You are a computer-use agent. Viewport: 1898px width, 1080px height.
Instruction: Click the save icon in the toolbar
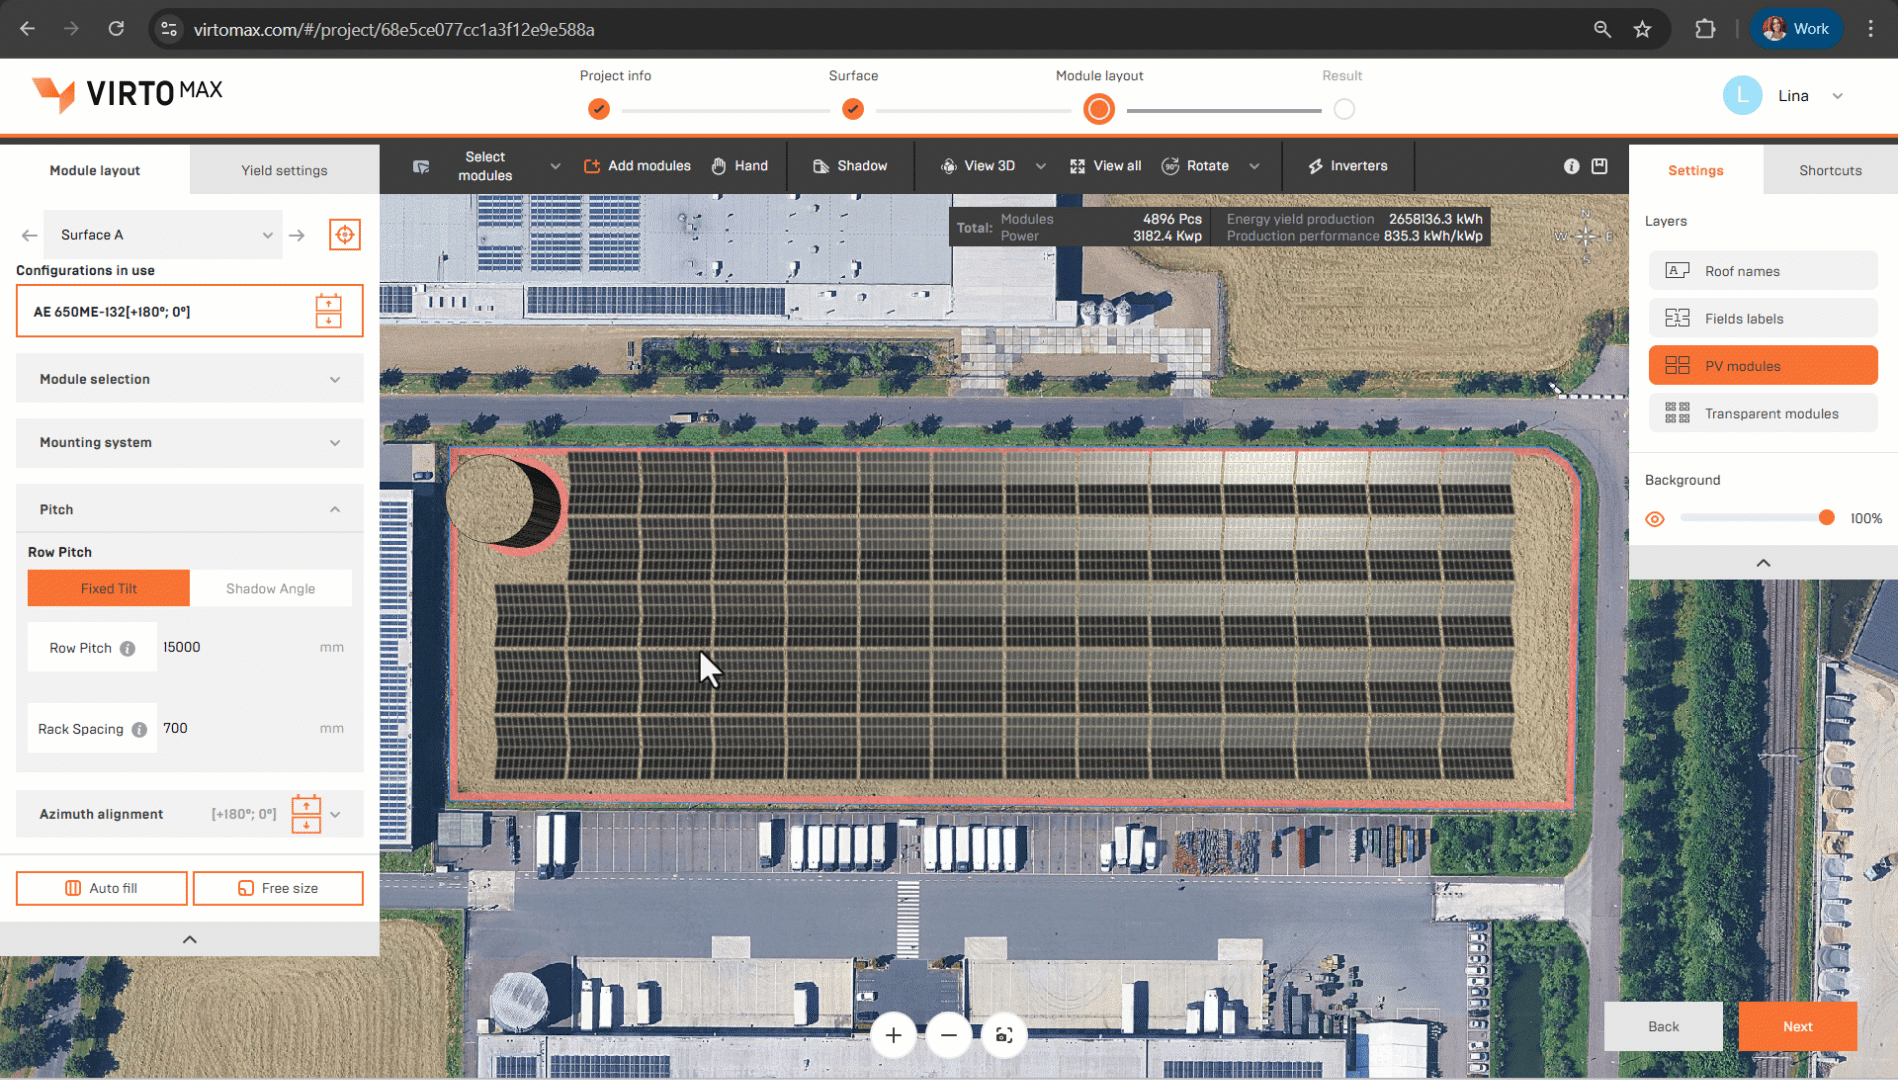(1599, 166)
